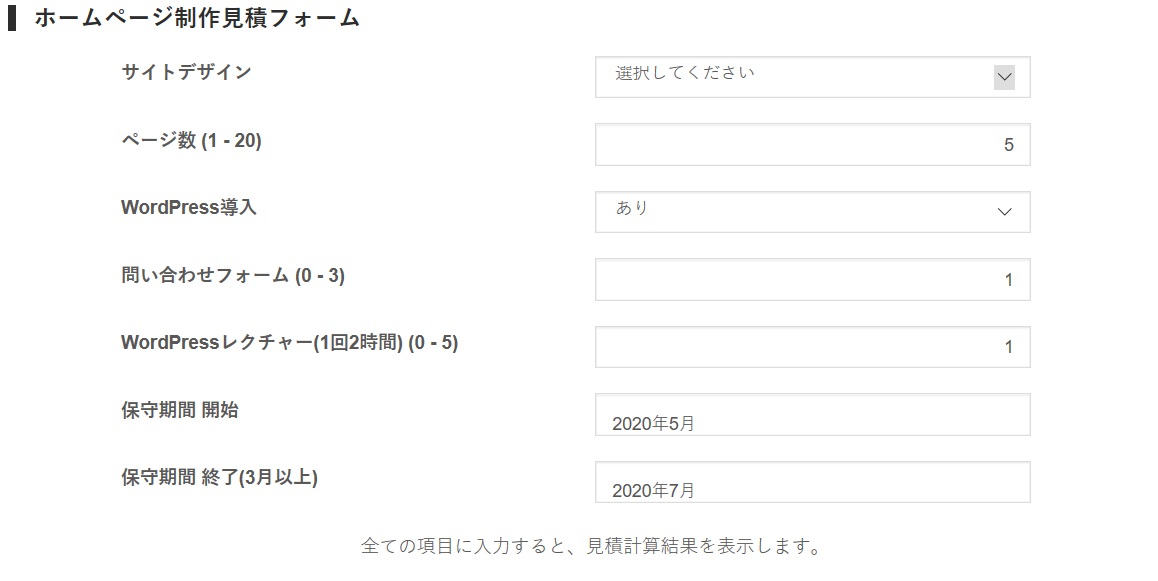The image size is (1158, 581).
Task: Click the サイトデザイン label
Action: (x=186, y=72)
